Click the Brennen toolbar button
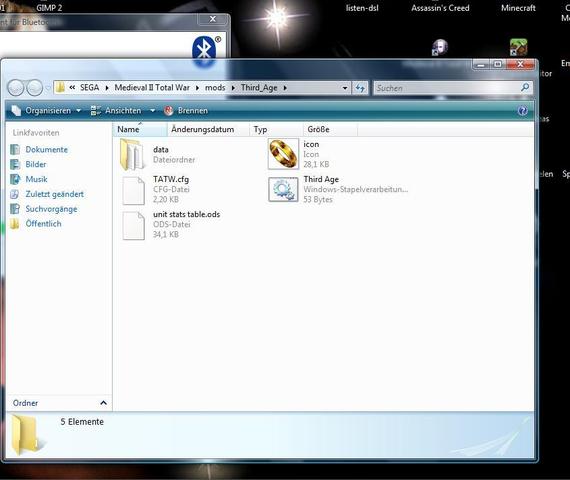This screenshot has height=480, width=570. click(186, 111)
